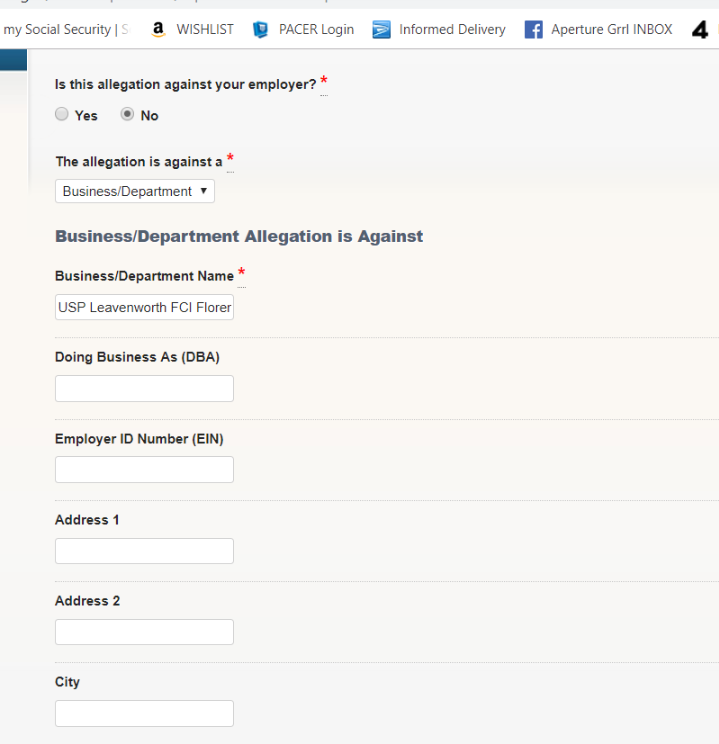This screenshot has height=744, width=719.
Task: Open the Aperture Grrl INBOX bookmark text
Action: pos(612,29)
